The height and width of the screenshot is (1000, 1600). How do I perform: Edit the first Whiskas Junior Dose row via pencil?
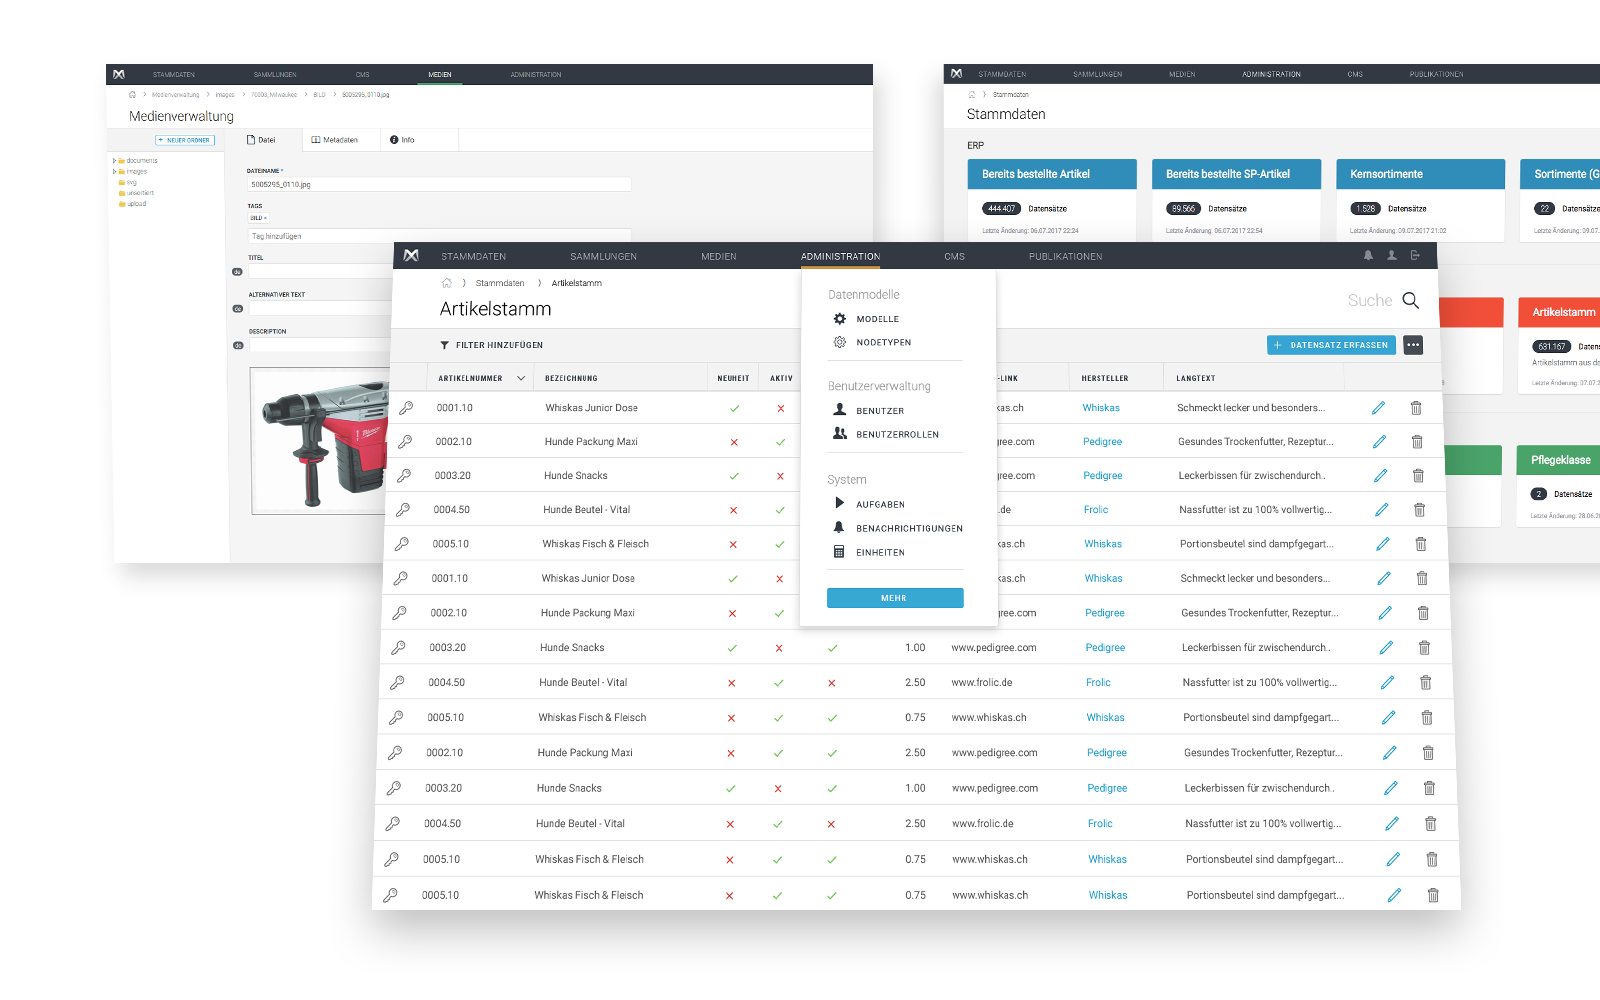pos(1378,408)
